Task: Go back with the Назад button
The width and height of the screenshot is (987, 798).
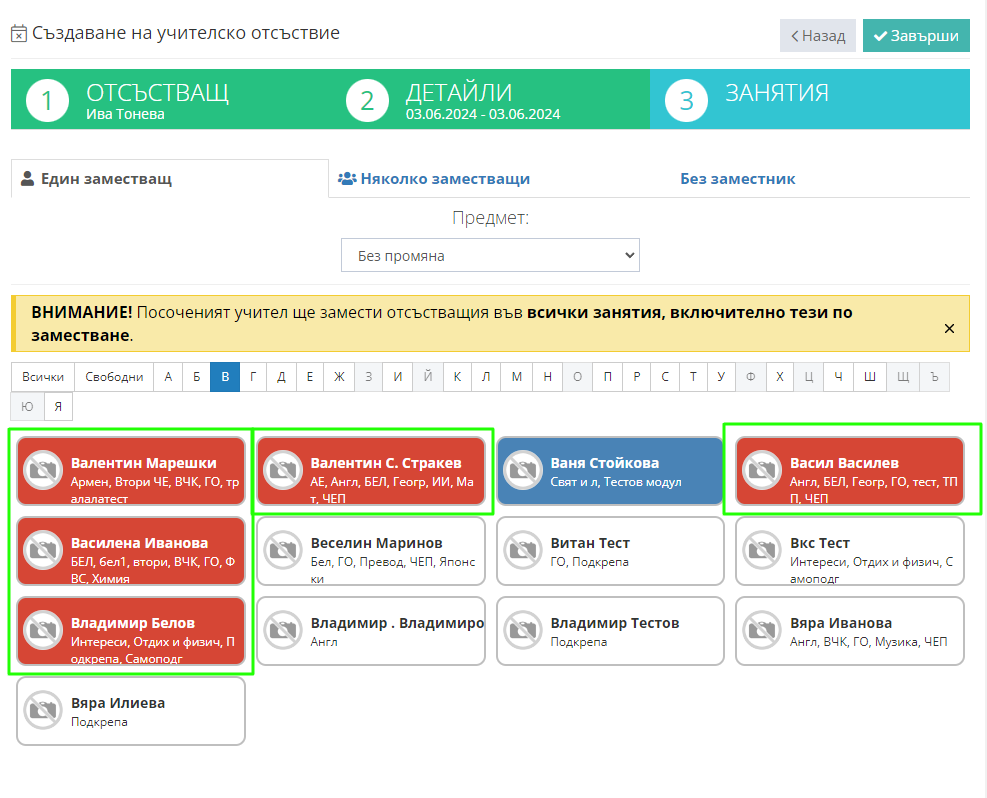Action: [817, 35]
